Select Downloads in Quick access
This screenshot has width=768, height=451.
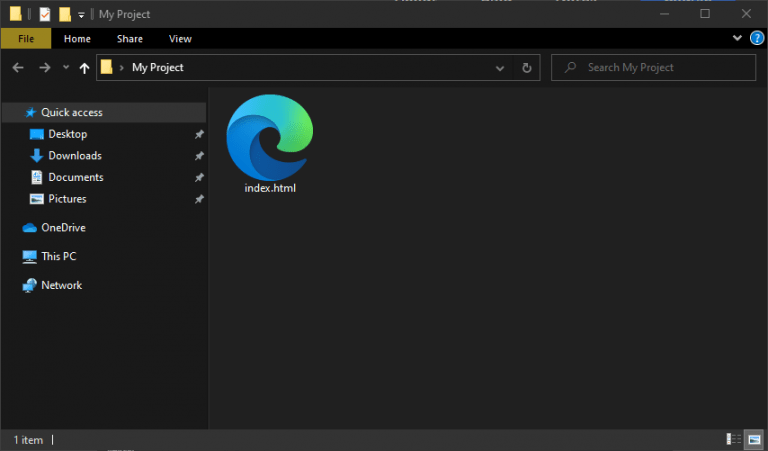pos(74,155)
